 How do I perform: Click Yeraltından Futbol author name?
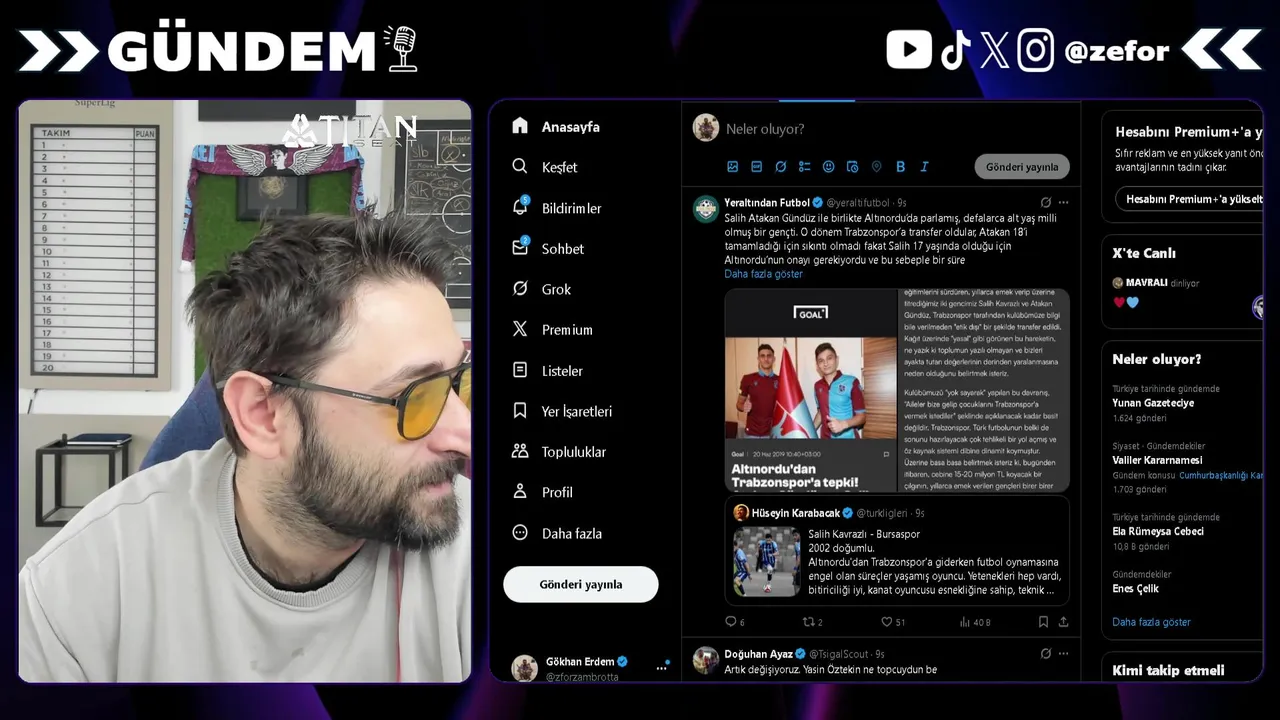767,203
